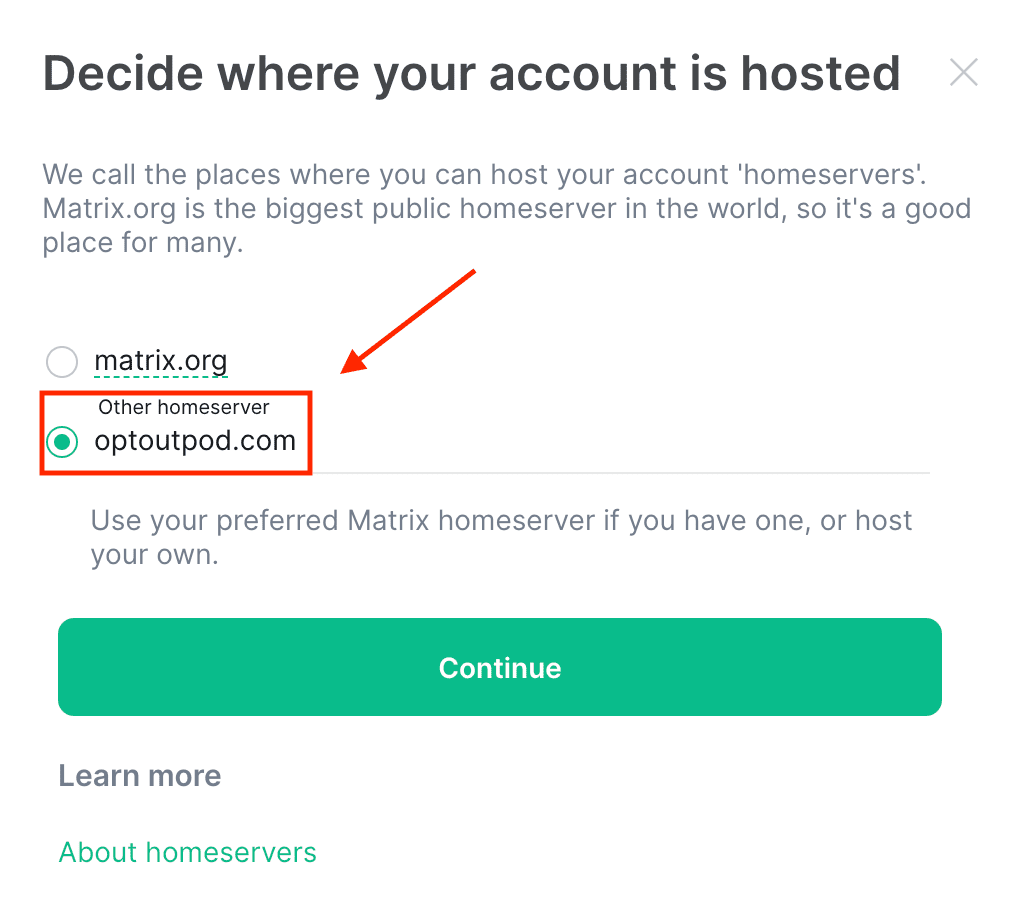Click the Learn more heading
Image resolution: width=1024 pixels, height=908 pixels.
click(140, 776)
